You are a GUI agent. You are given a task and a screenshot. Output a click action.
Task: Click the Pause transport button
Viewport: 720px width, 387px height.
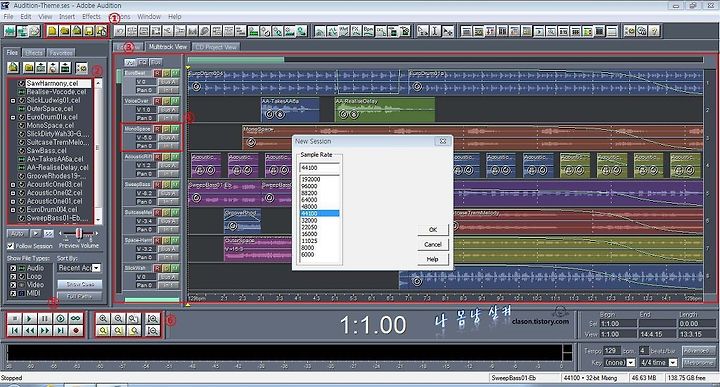45,318
